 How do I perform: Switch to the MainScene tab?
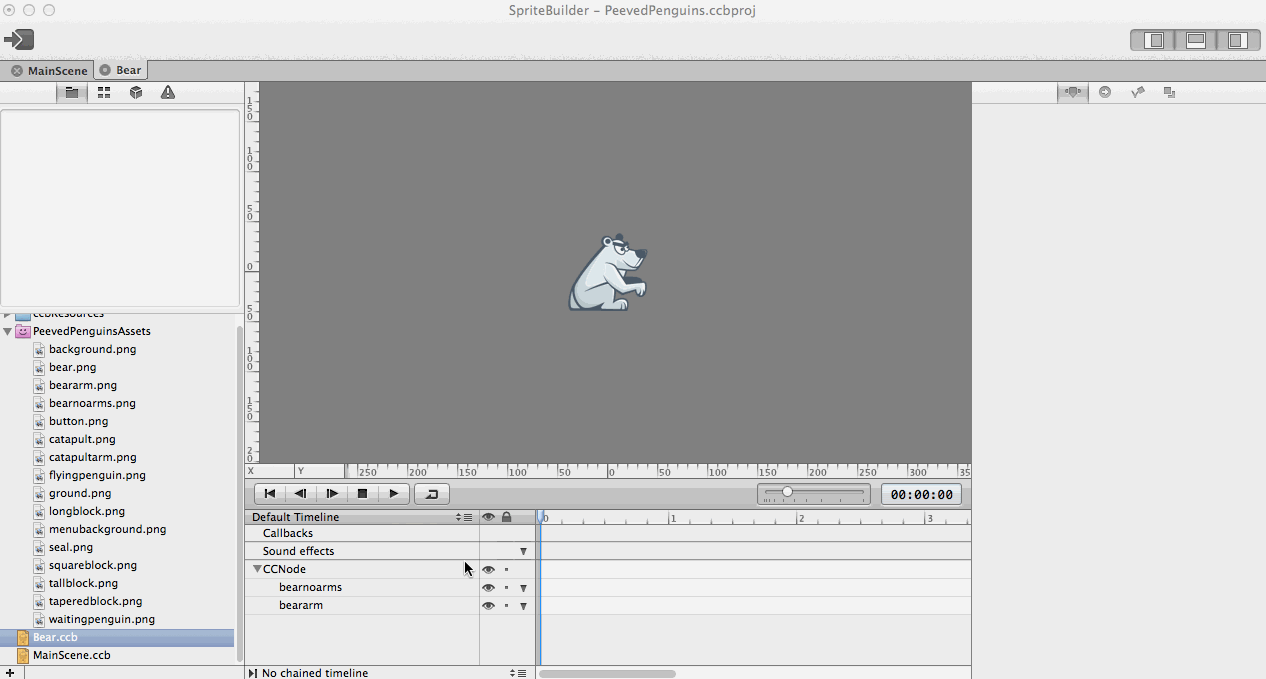point(57,70)
